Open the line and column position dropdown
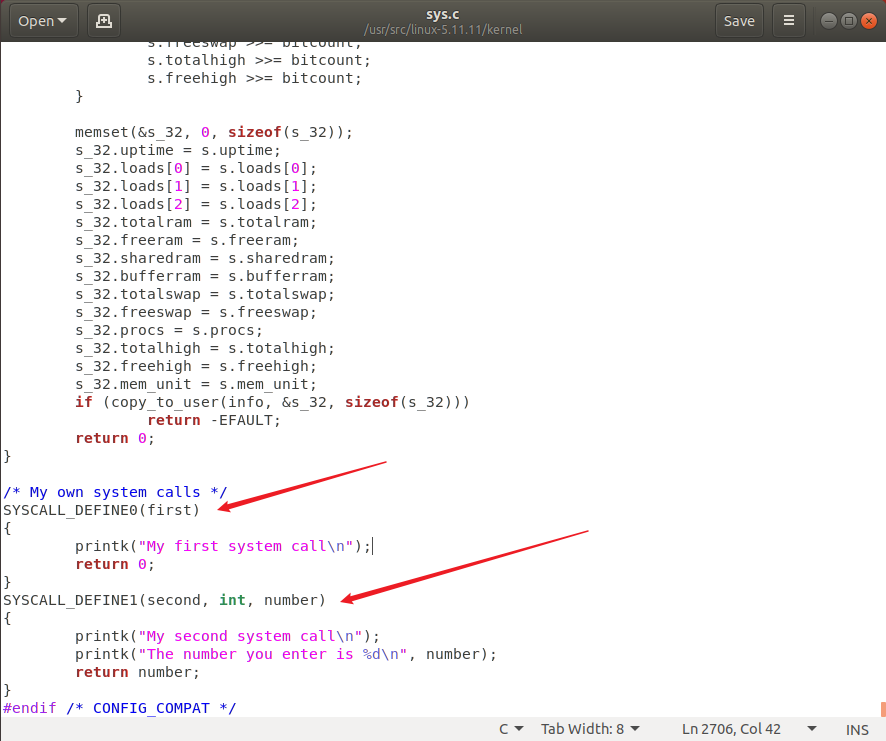Screen dimensions: 886x741 click(x=749, y=729)
